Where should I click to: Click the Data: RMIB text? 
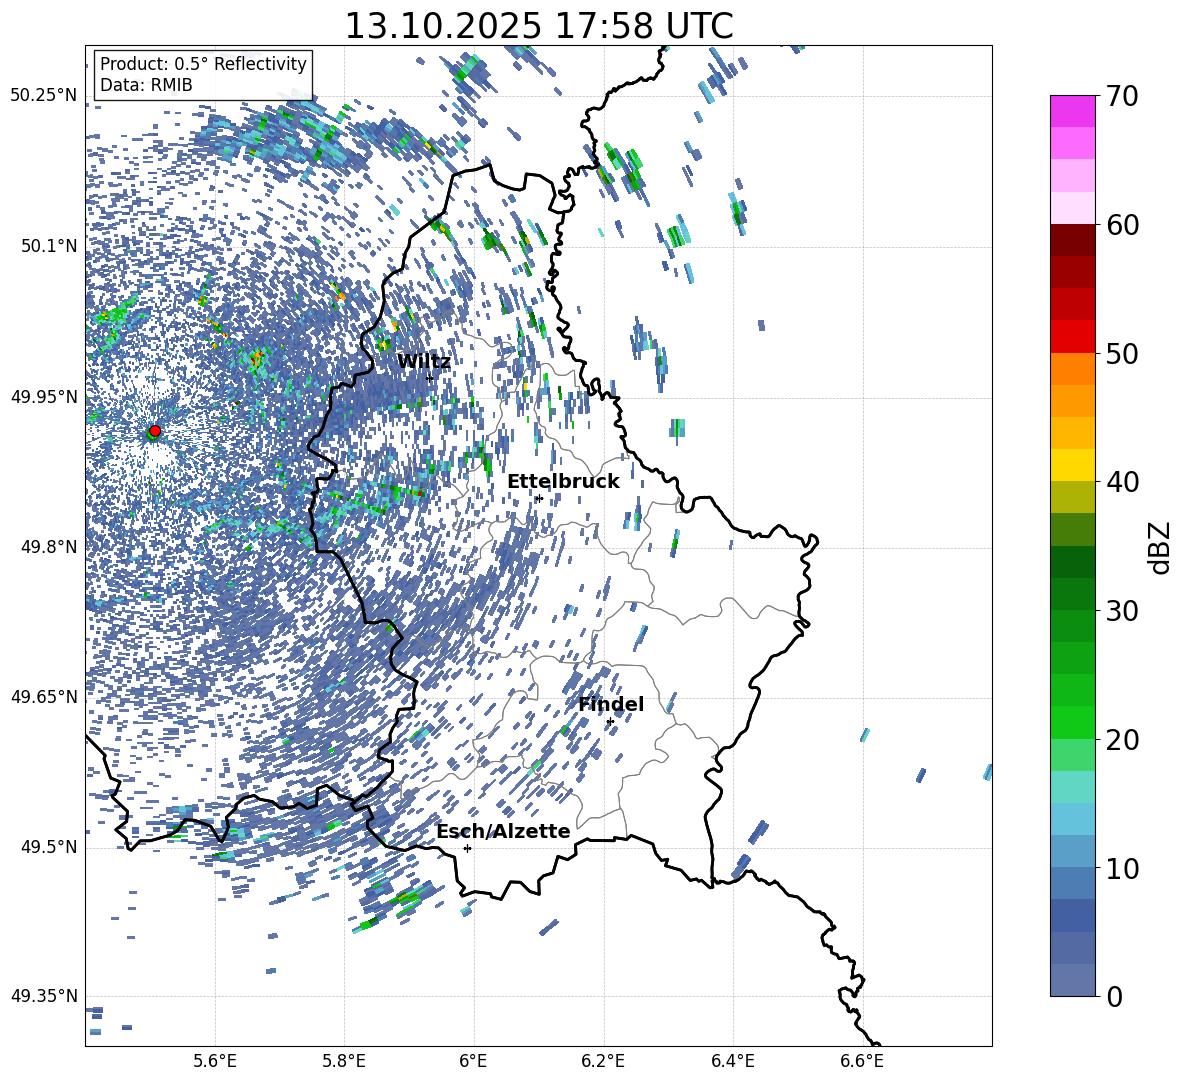pyautogui.click(x=146, y=85)
